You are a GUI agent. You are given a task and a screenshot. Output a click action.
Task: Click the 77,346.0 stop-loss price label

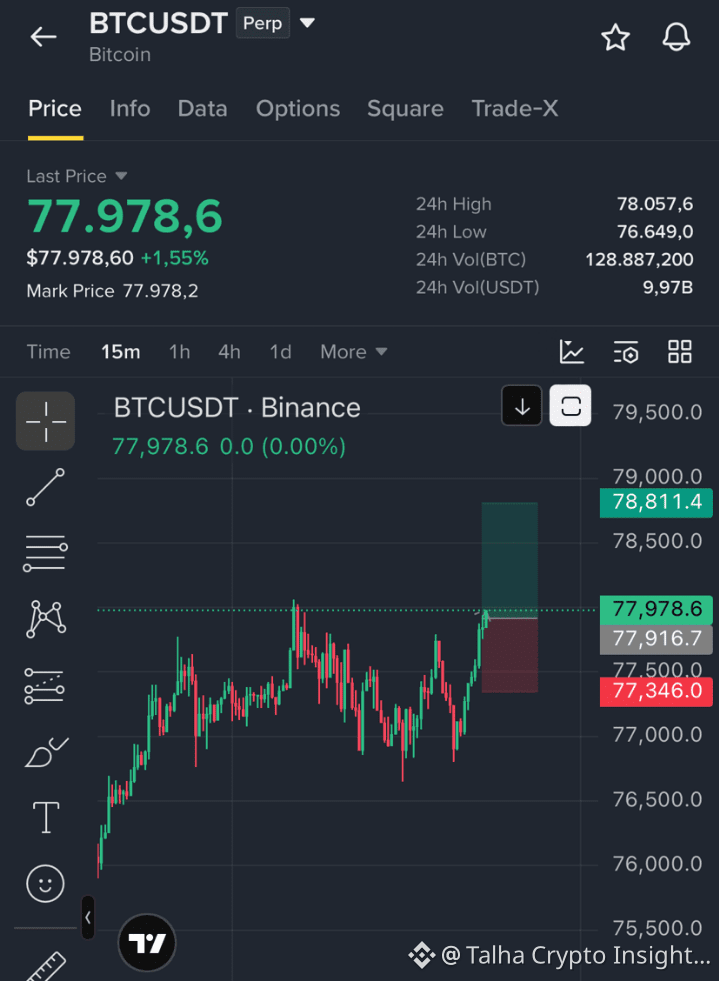pyautogui.click(x=656, y=691)
